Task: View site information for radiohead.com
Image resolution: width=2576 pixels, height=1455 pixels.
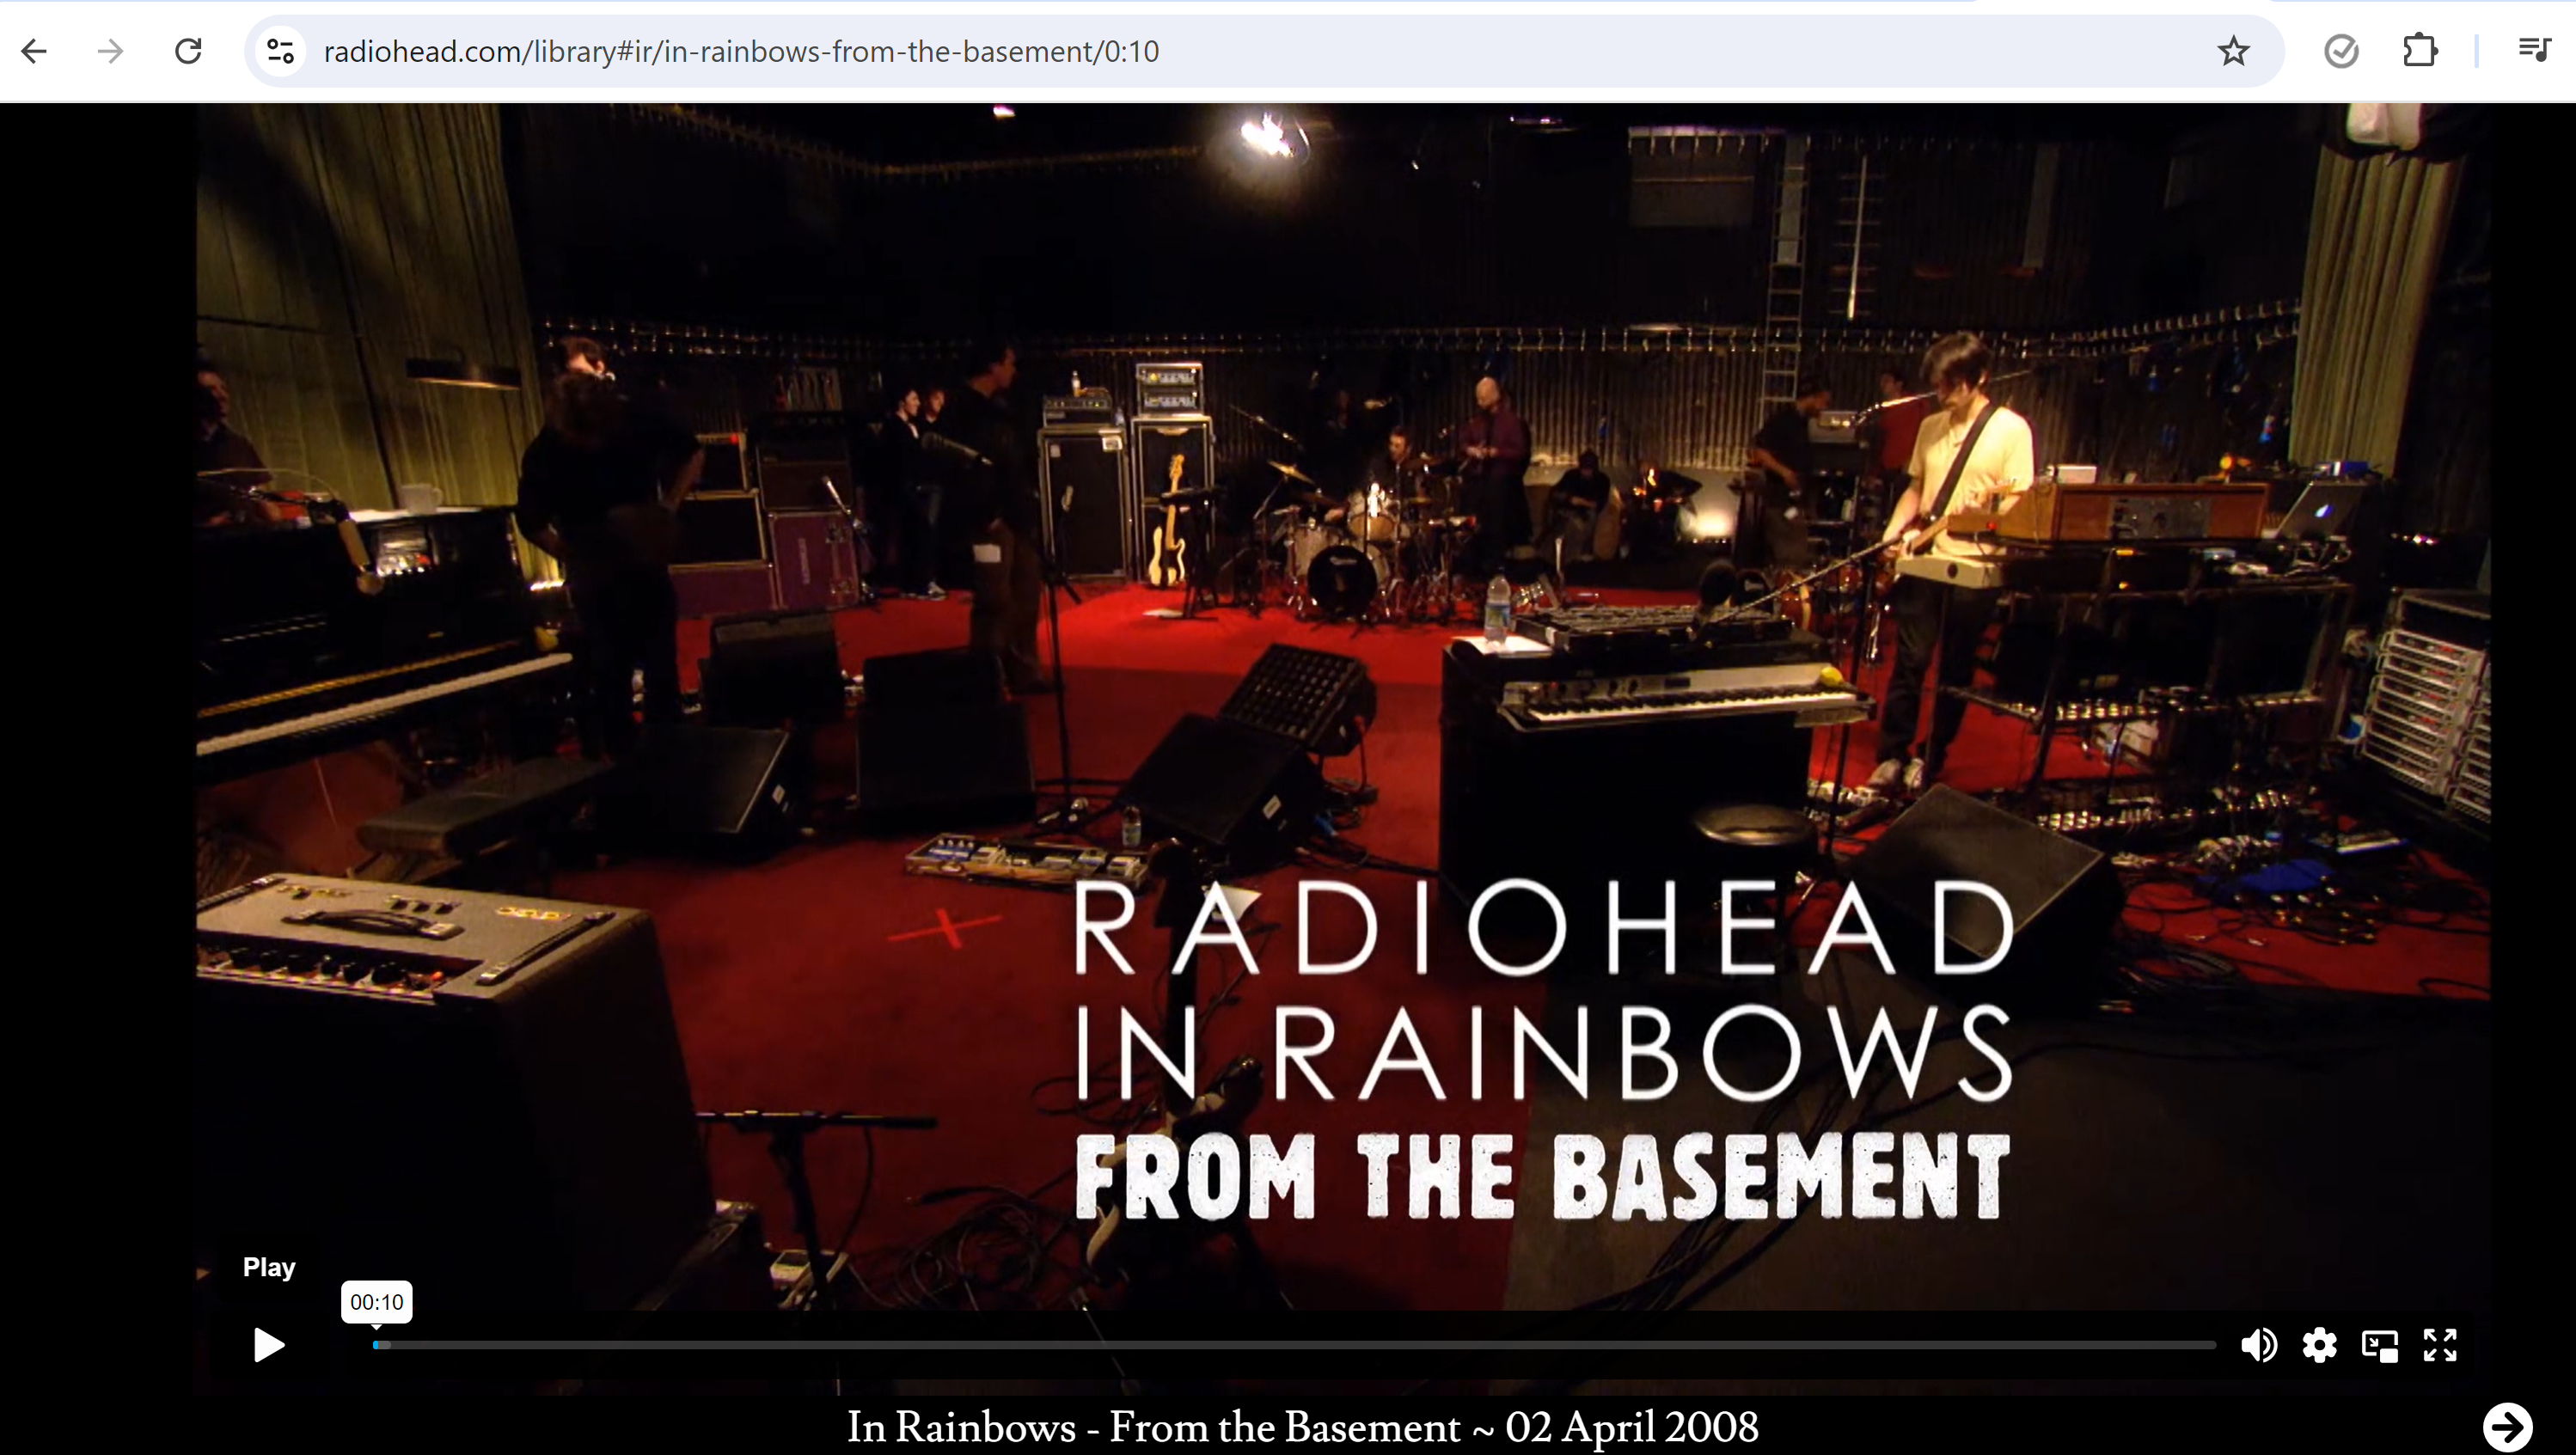Action: point(281,51)
